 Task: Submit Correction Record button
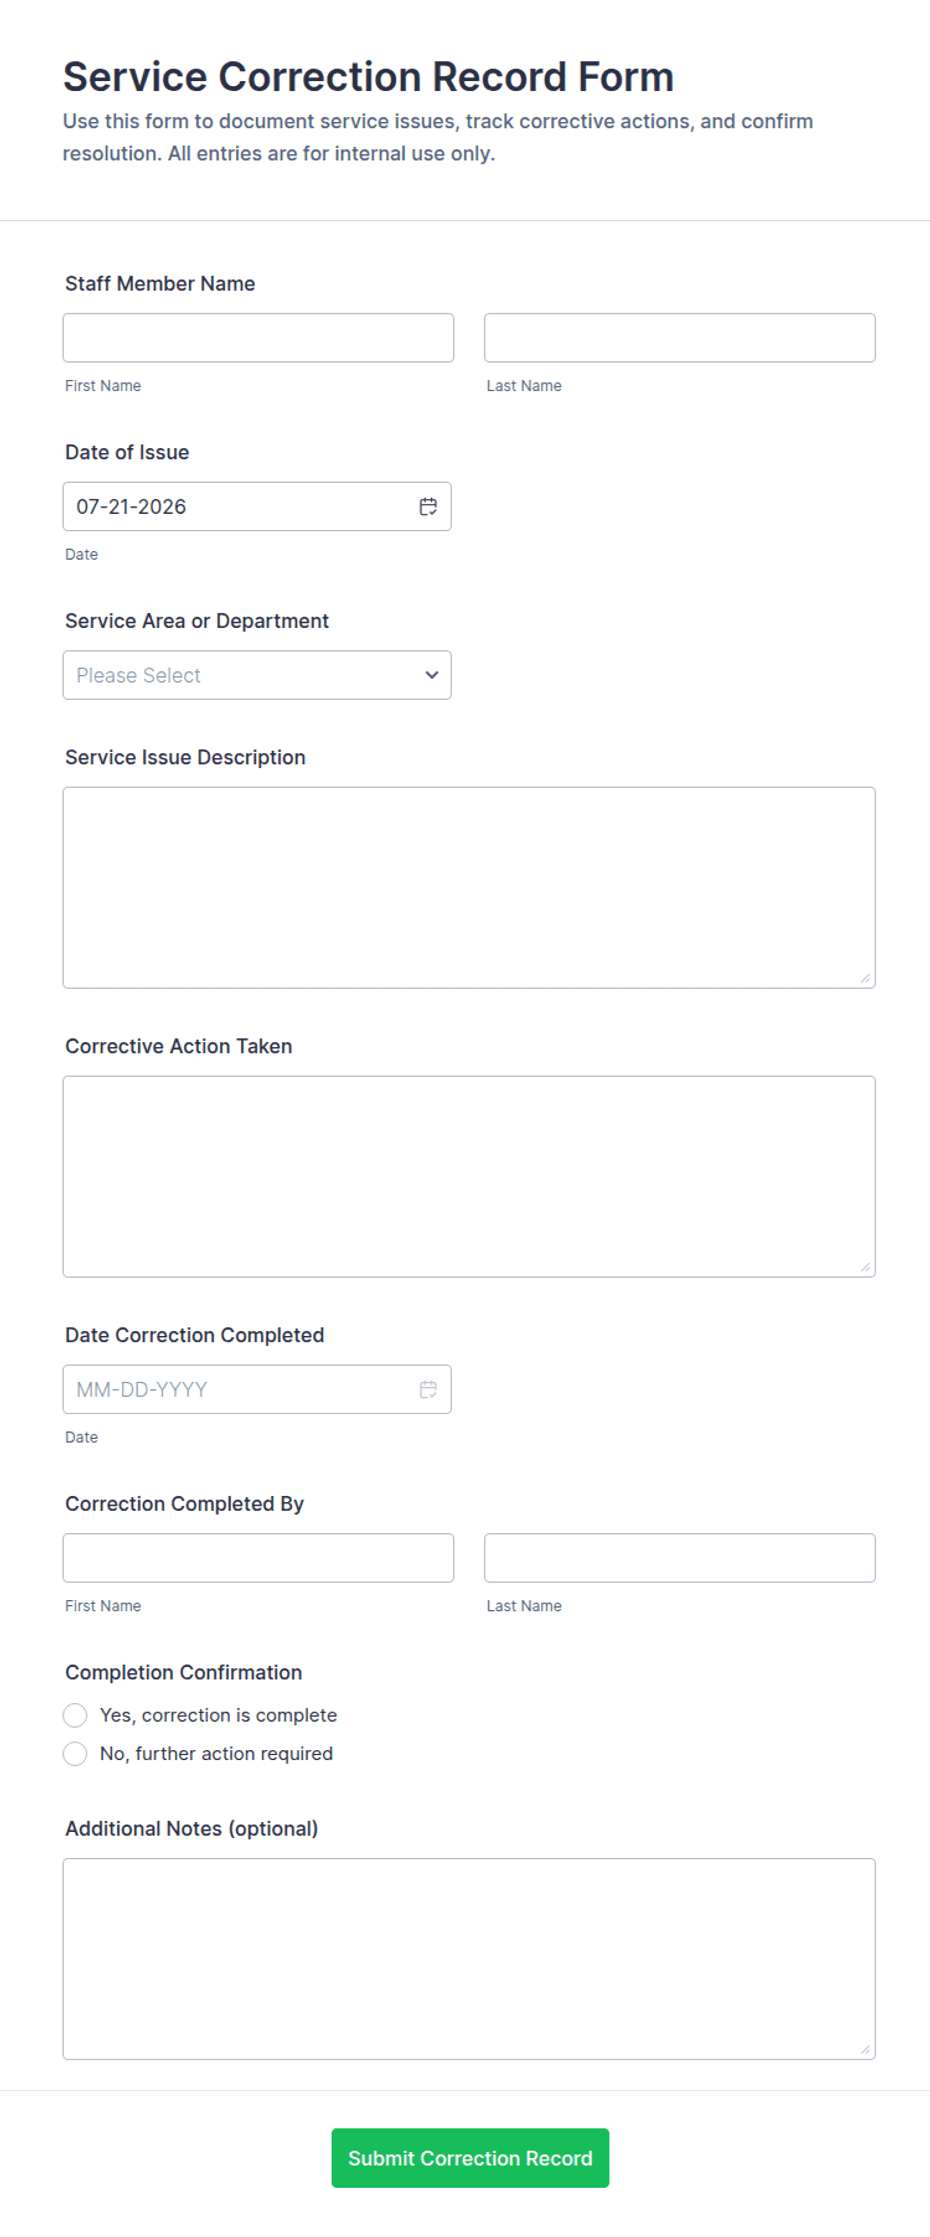point(470,2158)
